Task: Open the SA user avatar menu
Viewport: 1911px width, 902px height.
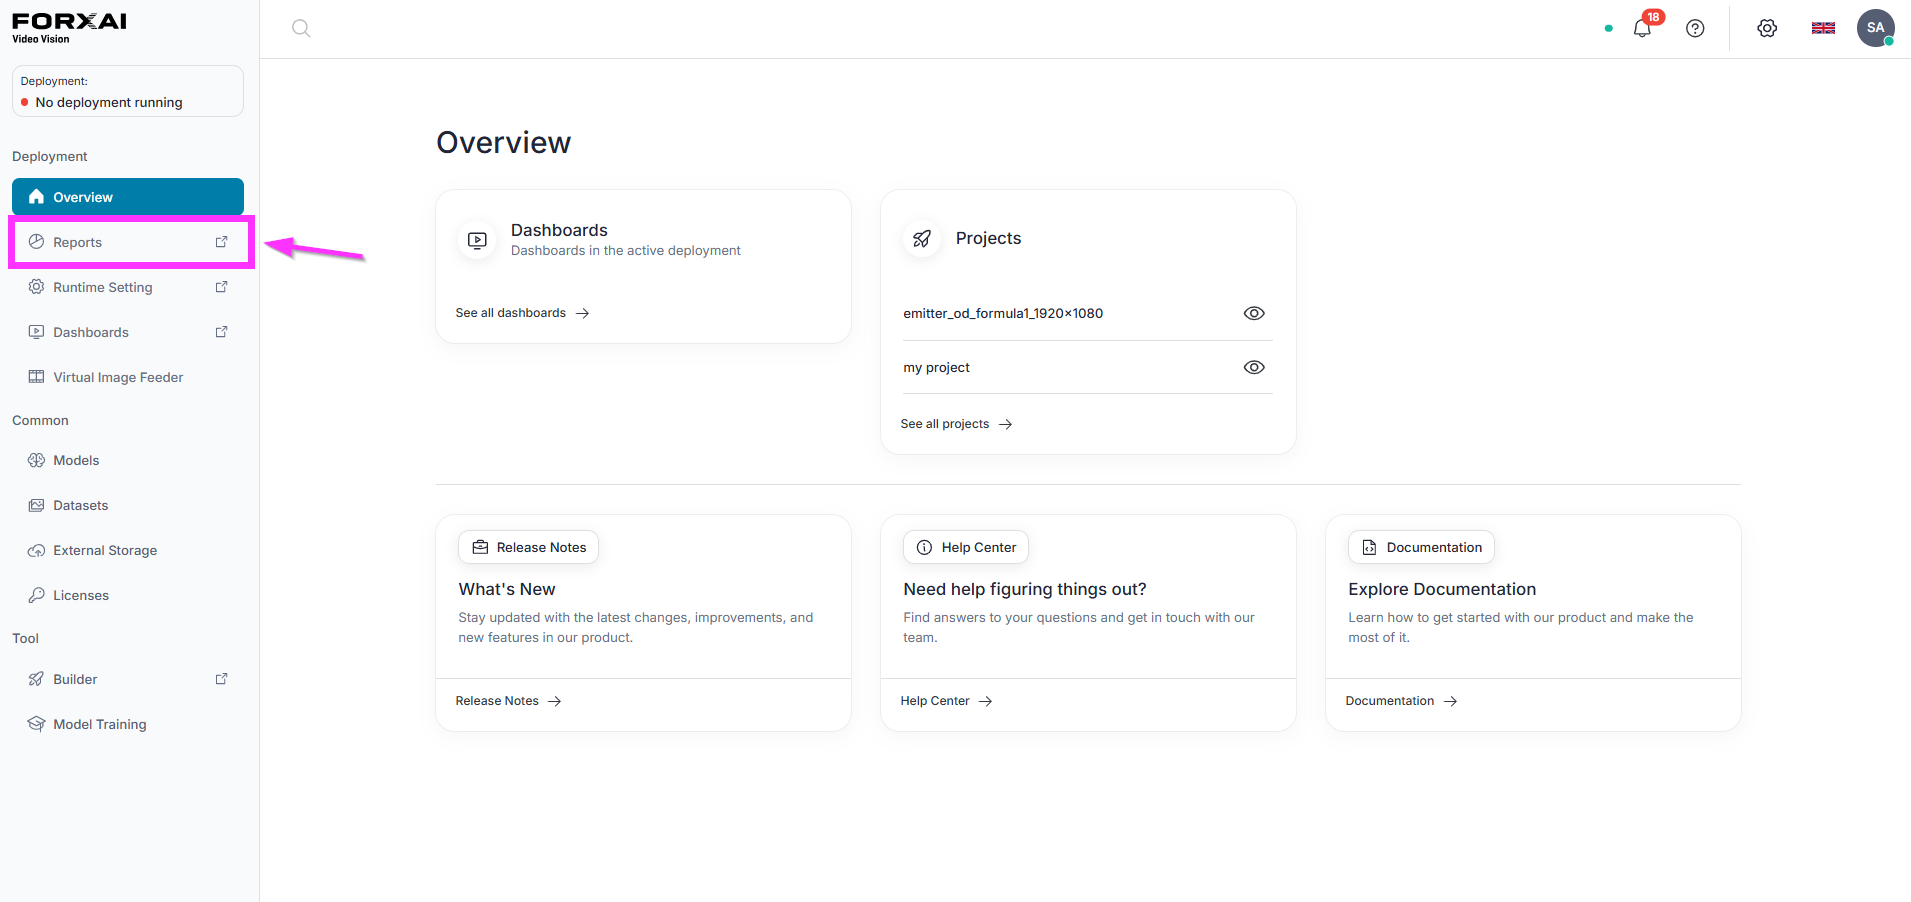Action: [1875, 28]
